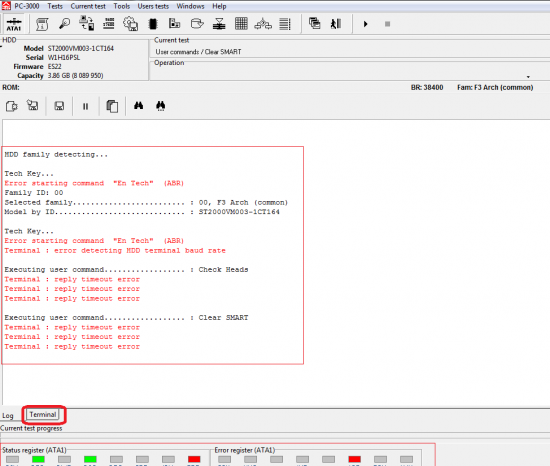
Task: Pause terminal output with the pause icon
Action: (x=85, y=106)
